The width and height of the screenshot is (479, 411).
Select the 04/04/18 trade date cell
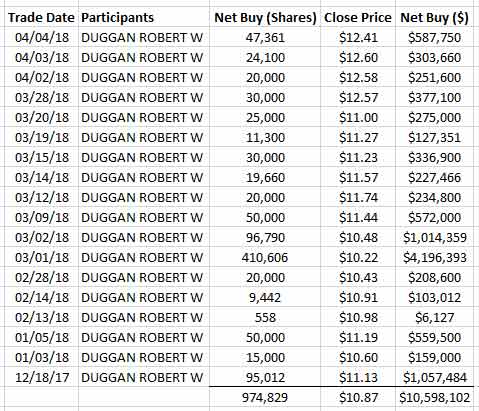click(x=42, y=37)
